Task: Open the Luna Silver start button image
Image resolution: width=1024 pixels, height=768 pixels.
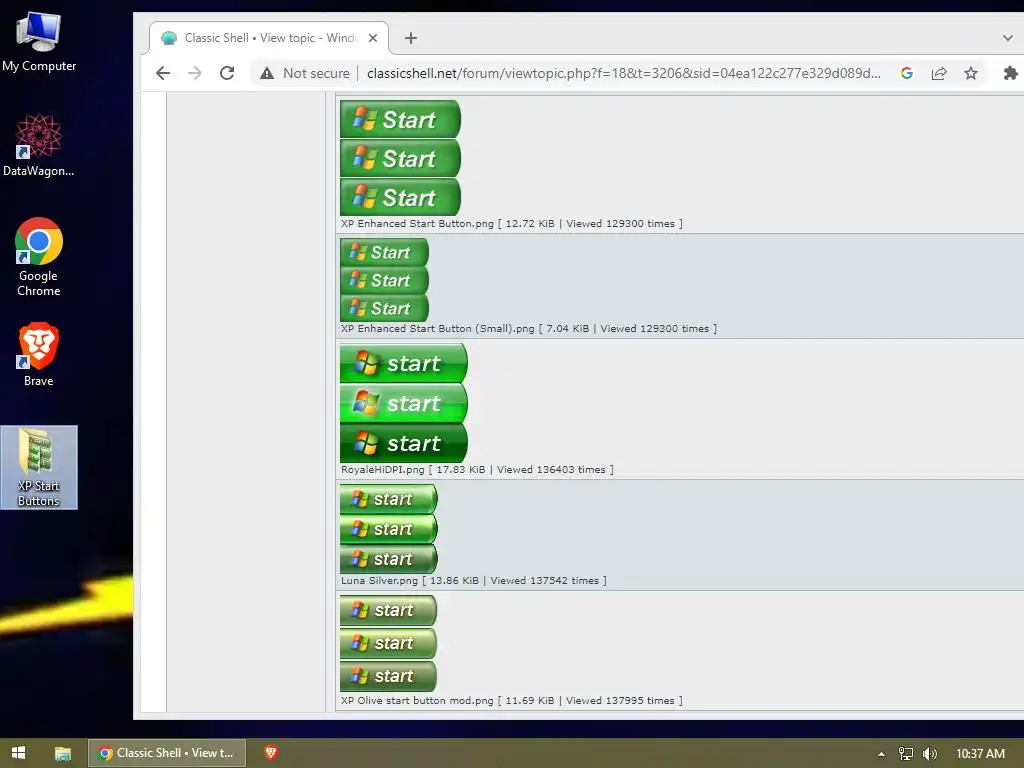Action: [389, 528]
